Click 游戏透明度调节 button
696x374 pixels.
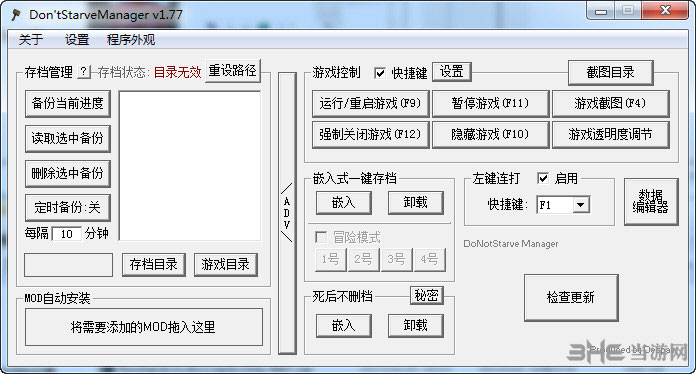(610, 134)
